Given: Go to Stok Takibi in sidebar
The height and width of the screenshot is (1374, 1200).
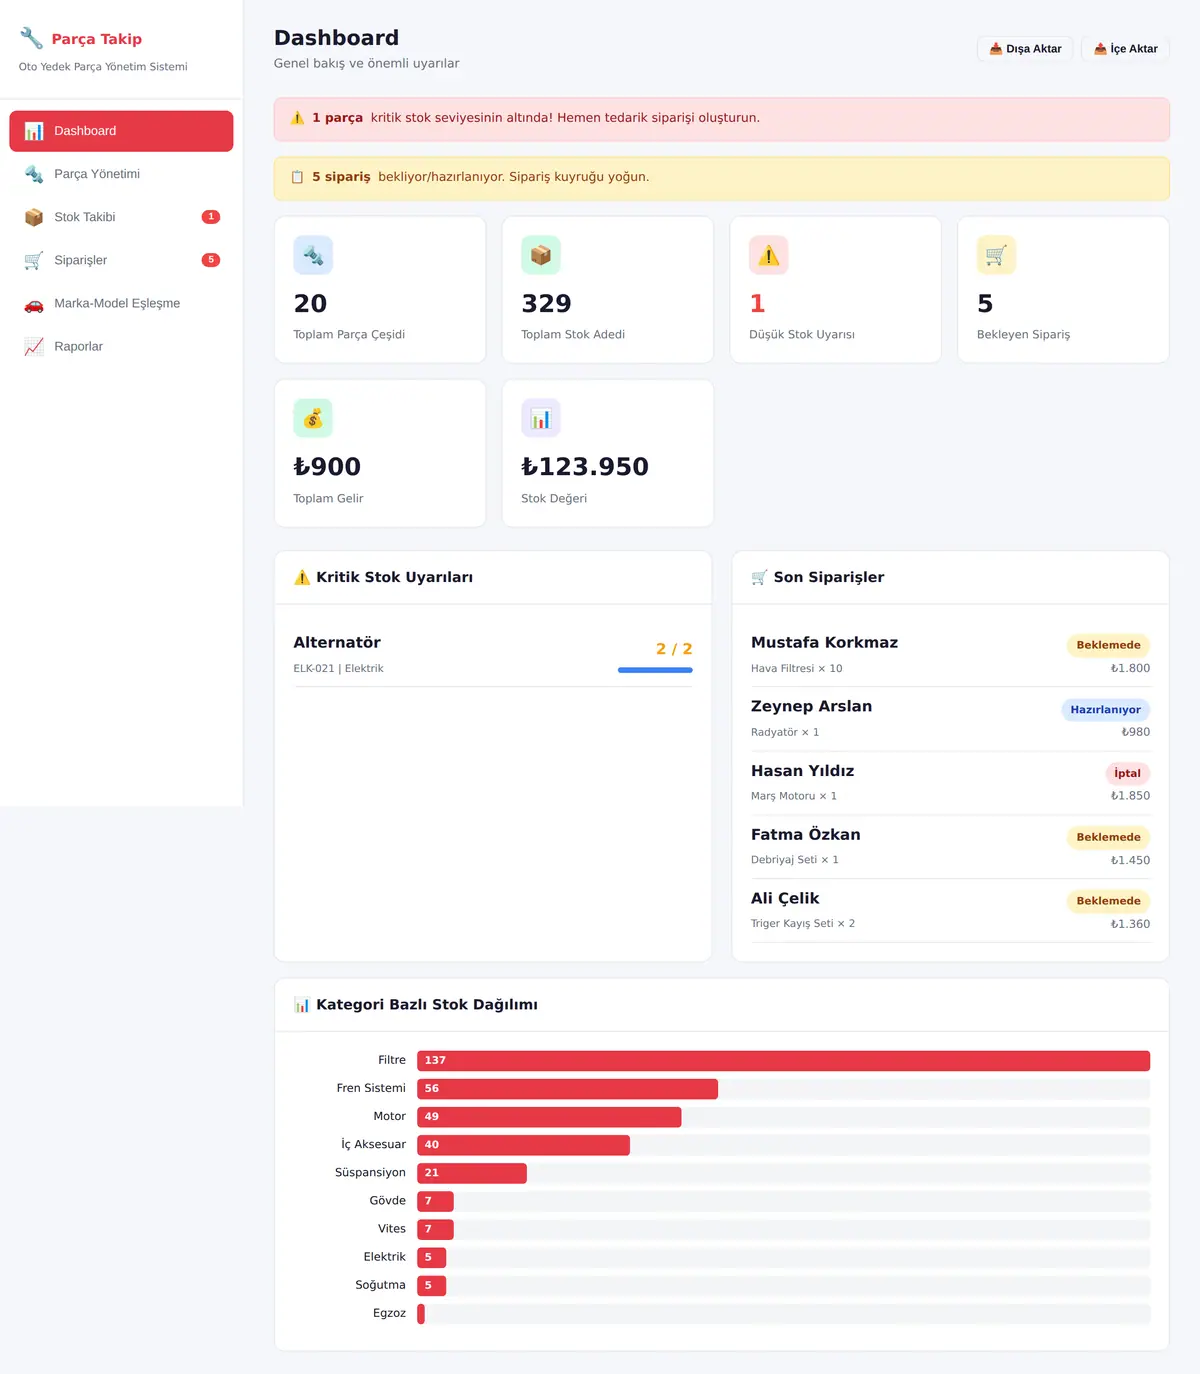Looking at the screenshot, I should [x=121, y=217].
